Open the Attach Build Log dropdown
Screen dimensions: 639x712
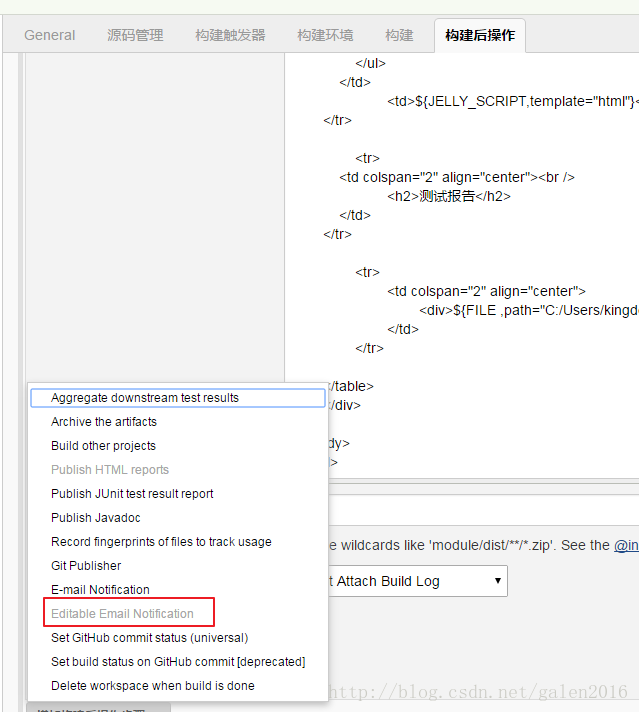pos(417,581)
